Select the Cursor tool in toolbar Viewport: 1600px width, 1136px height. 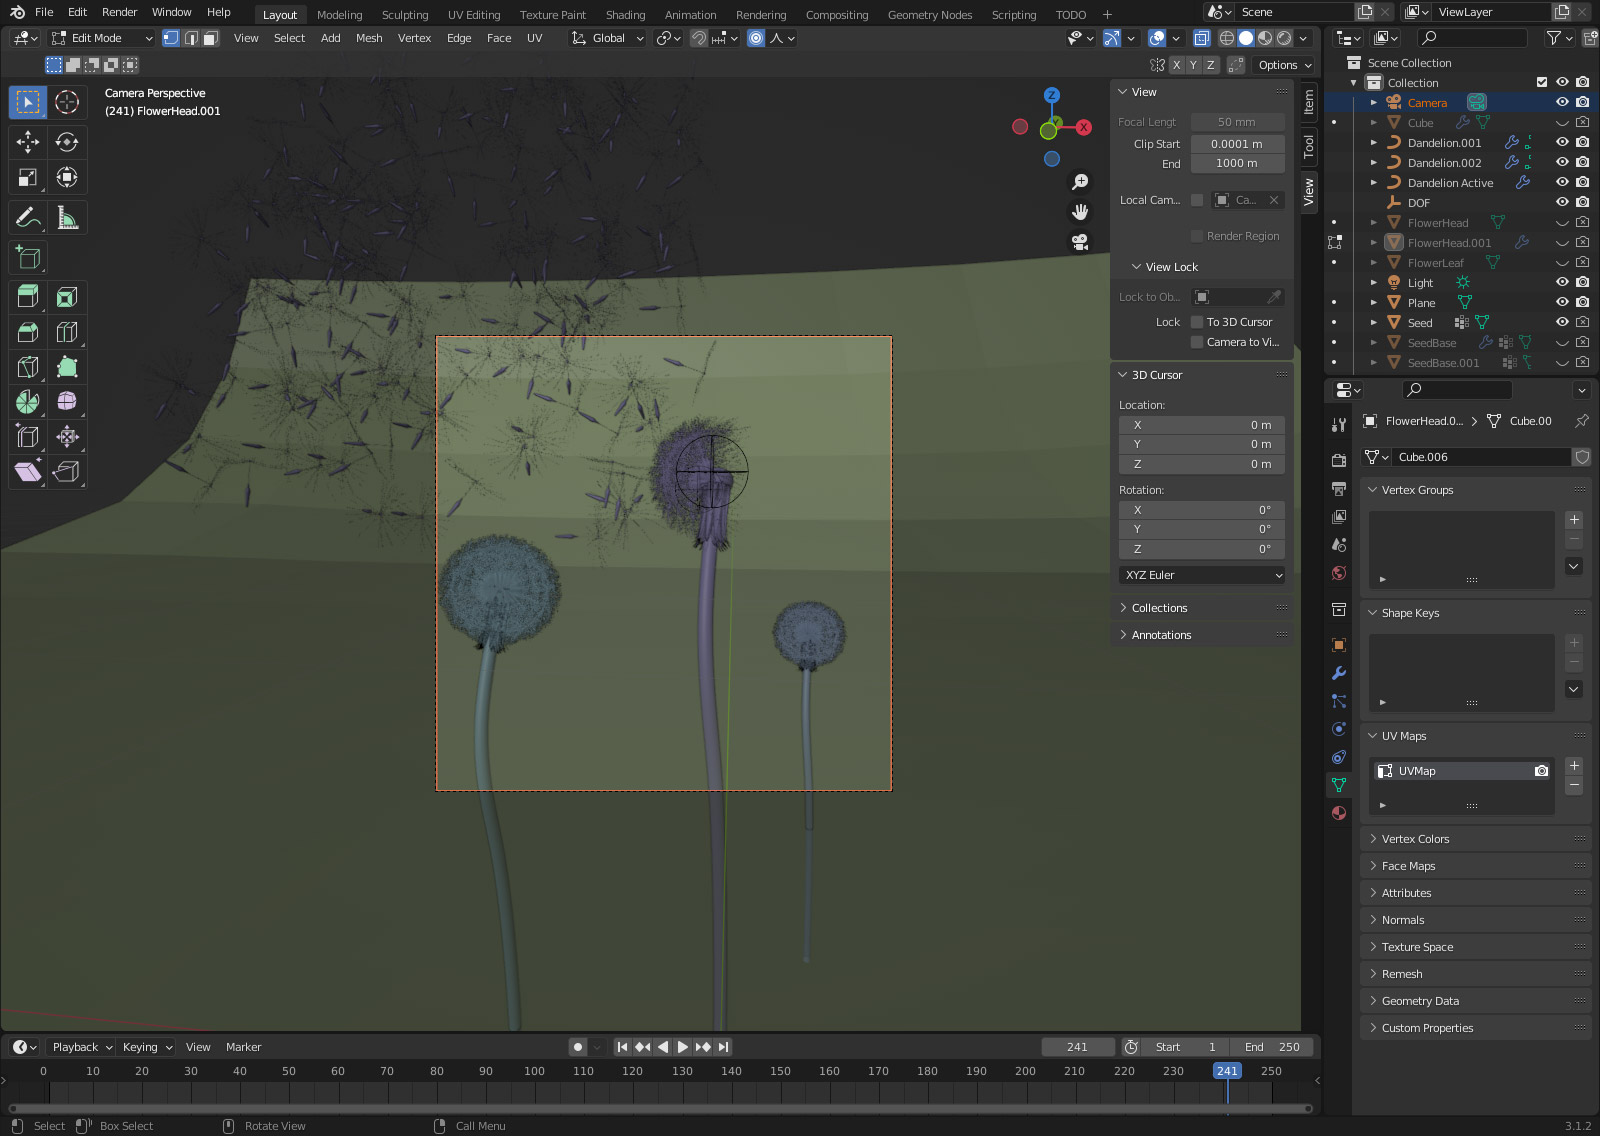tap(67, 102)
